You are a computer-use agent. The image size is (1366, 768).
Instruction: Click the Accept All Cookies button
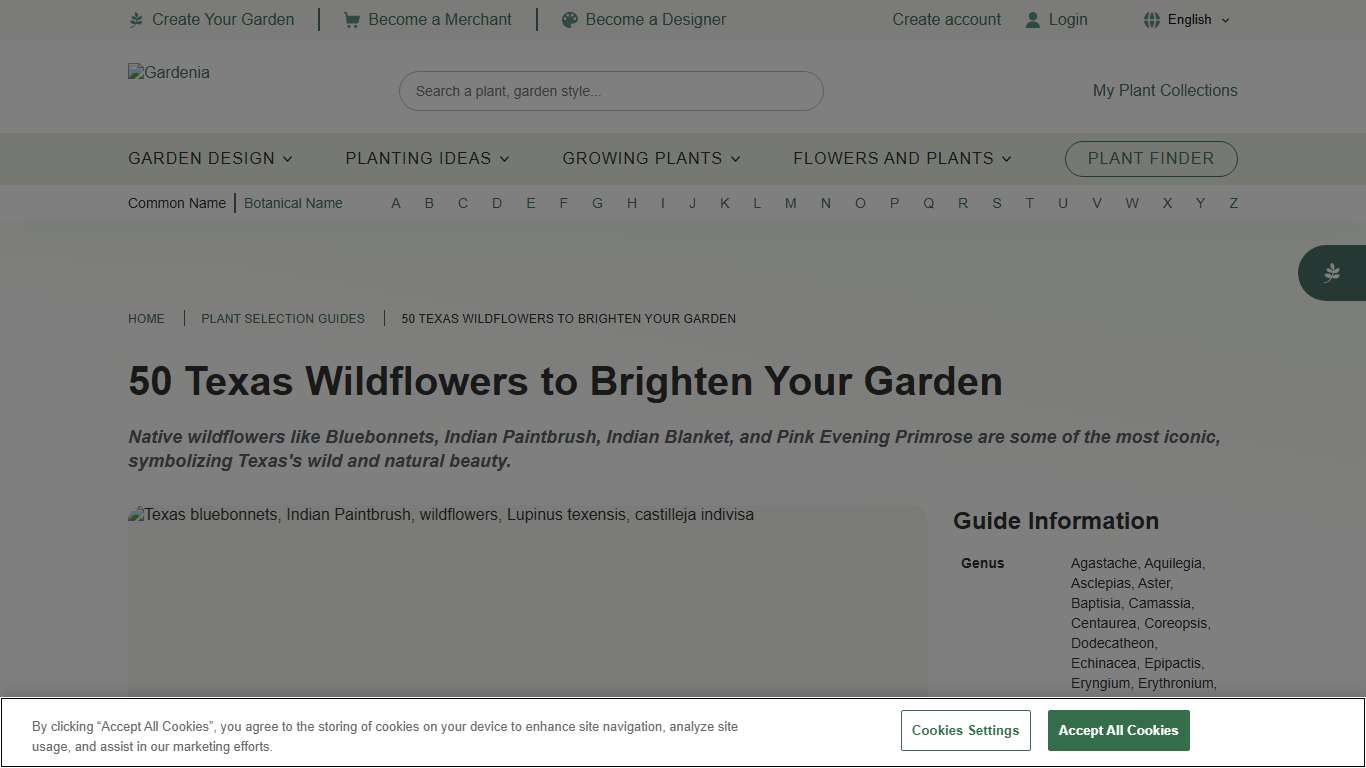(1118, 730)
